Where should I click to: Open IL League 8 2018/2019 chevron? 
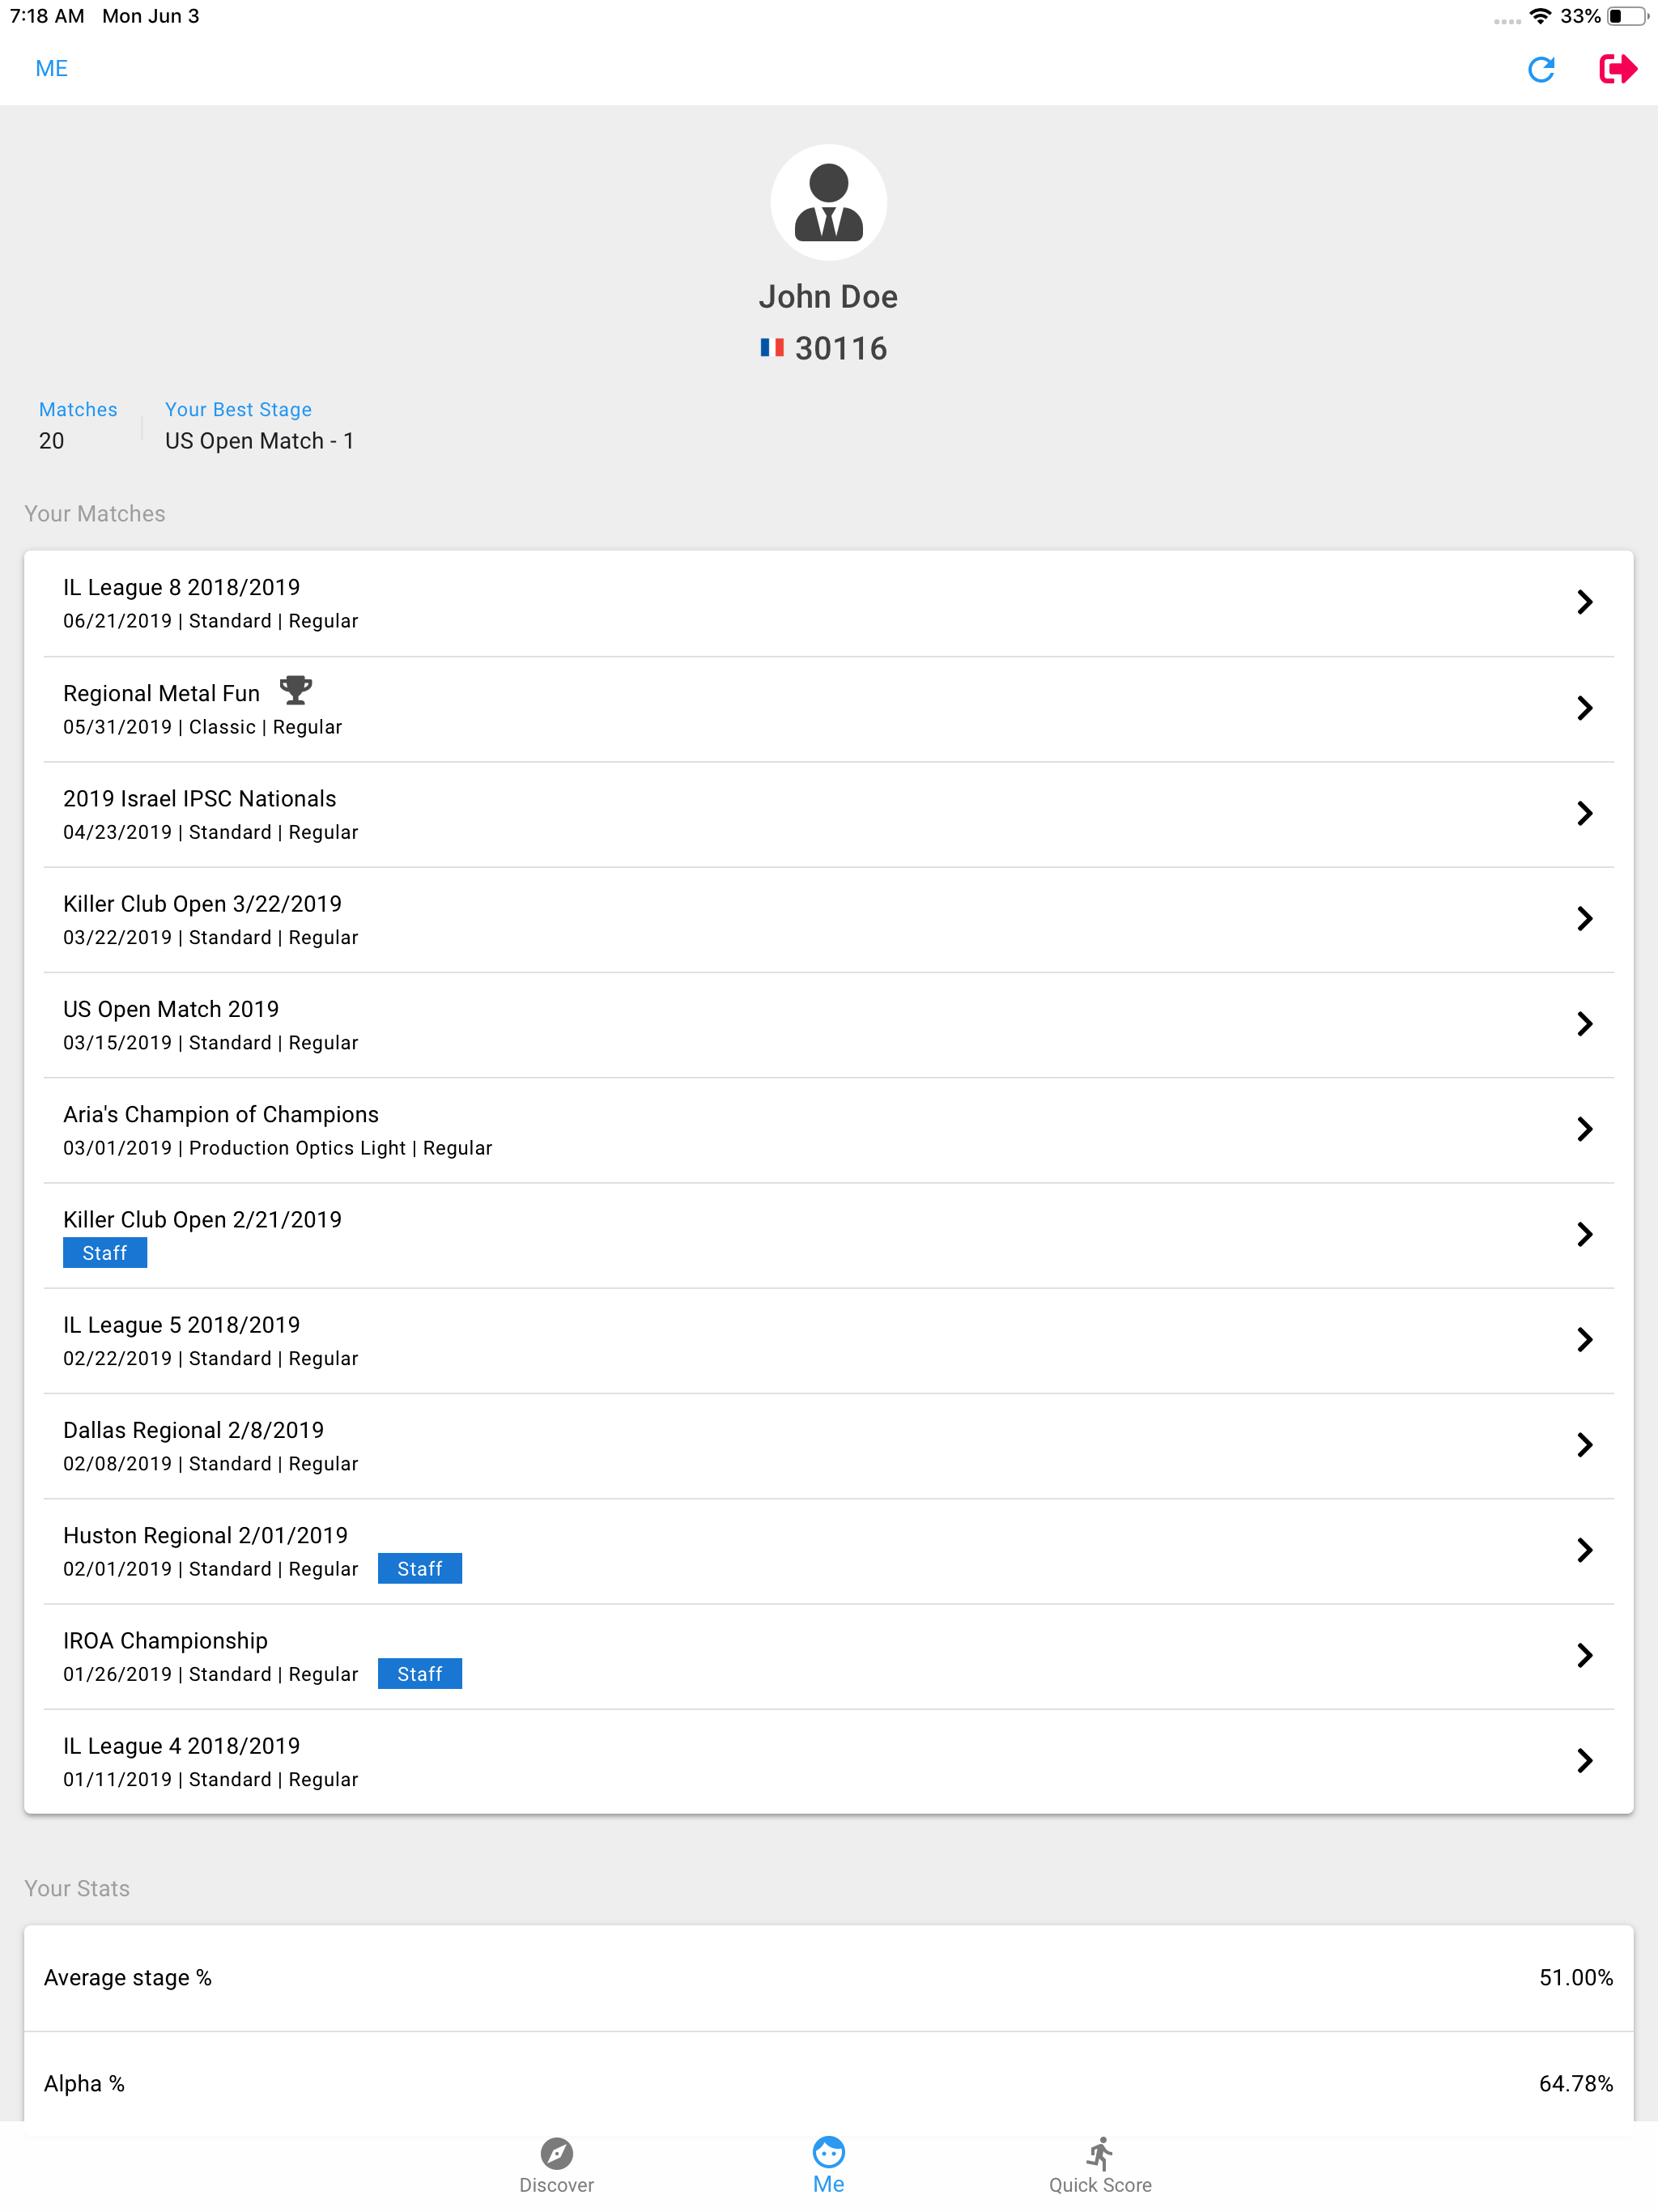1584,602
